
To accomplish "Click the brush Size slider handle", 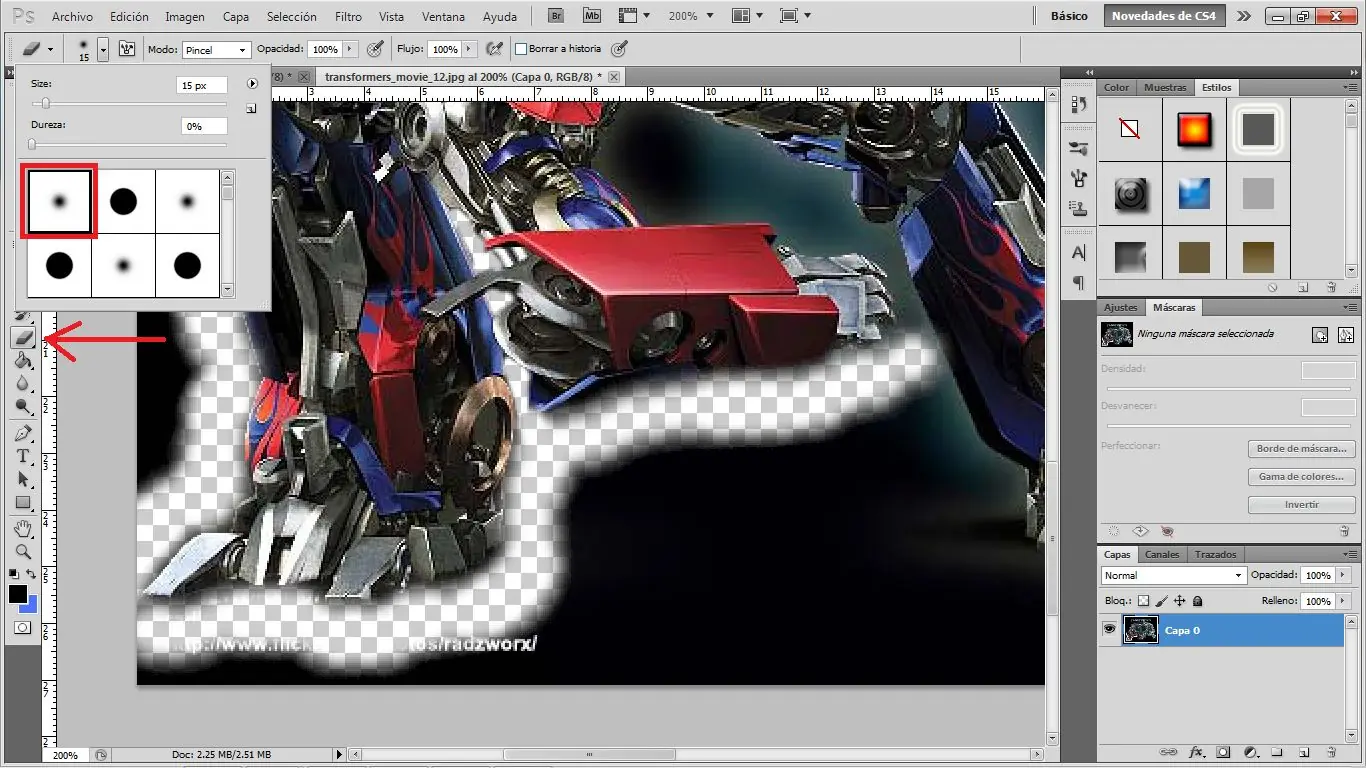I will click(45, 103).
